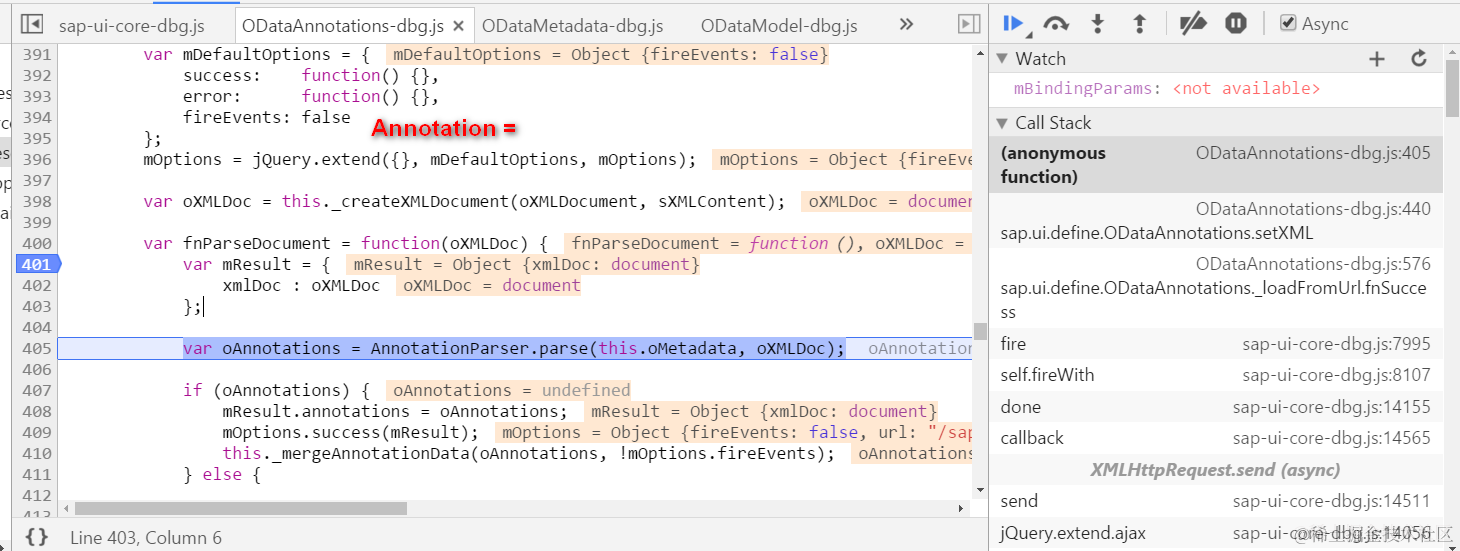The image size is (1460, 551).
Task: Click line number 398 in gutter
Action: click(x=36, y=201)
